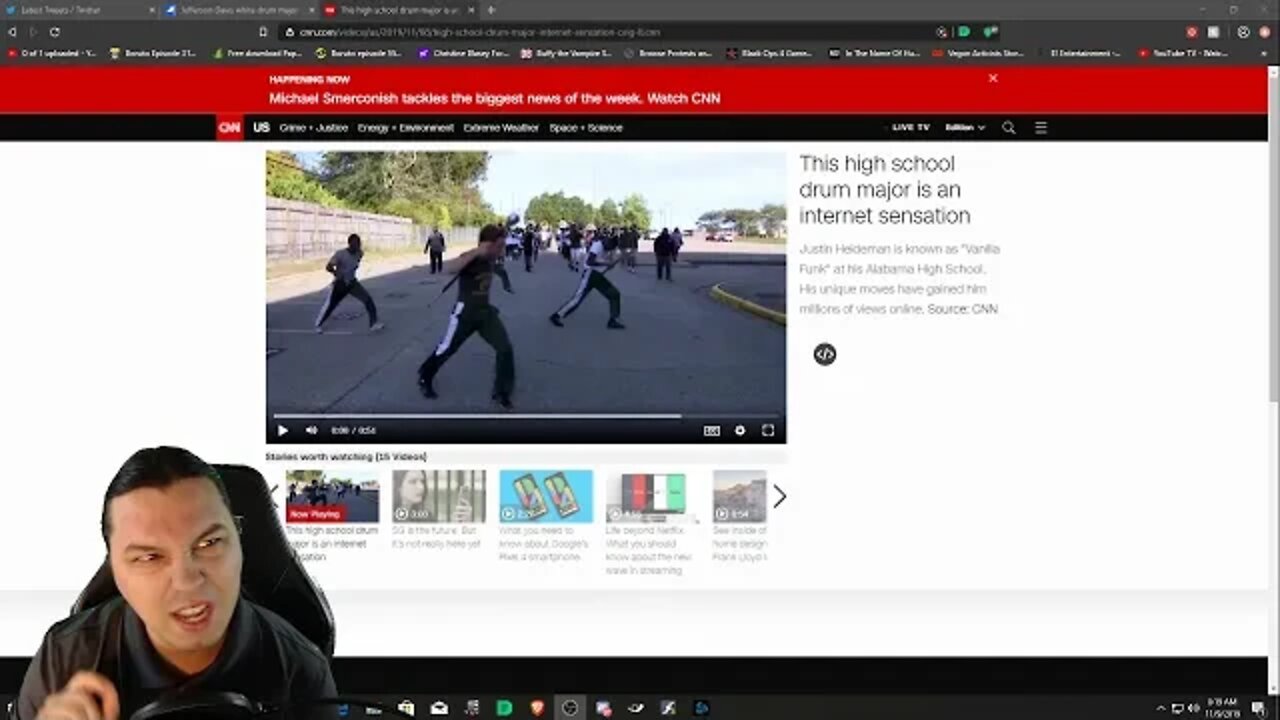1280x720 pixels.
Task: Mute the video volume speaker icon
Action: 311,430
